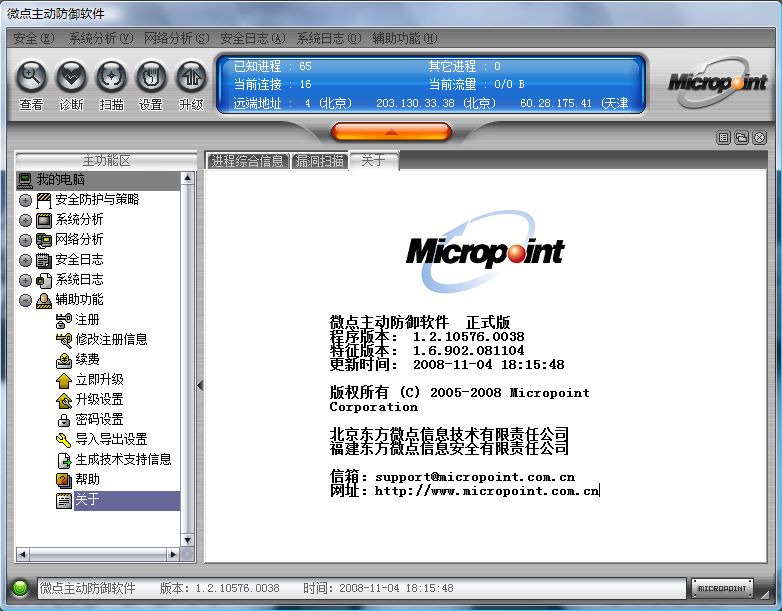Open the 系统日志(O) menu

329,38
